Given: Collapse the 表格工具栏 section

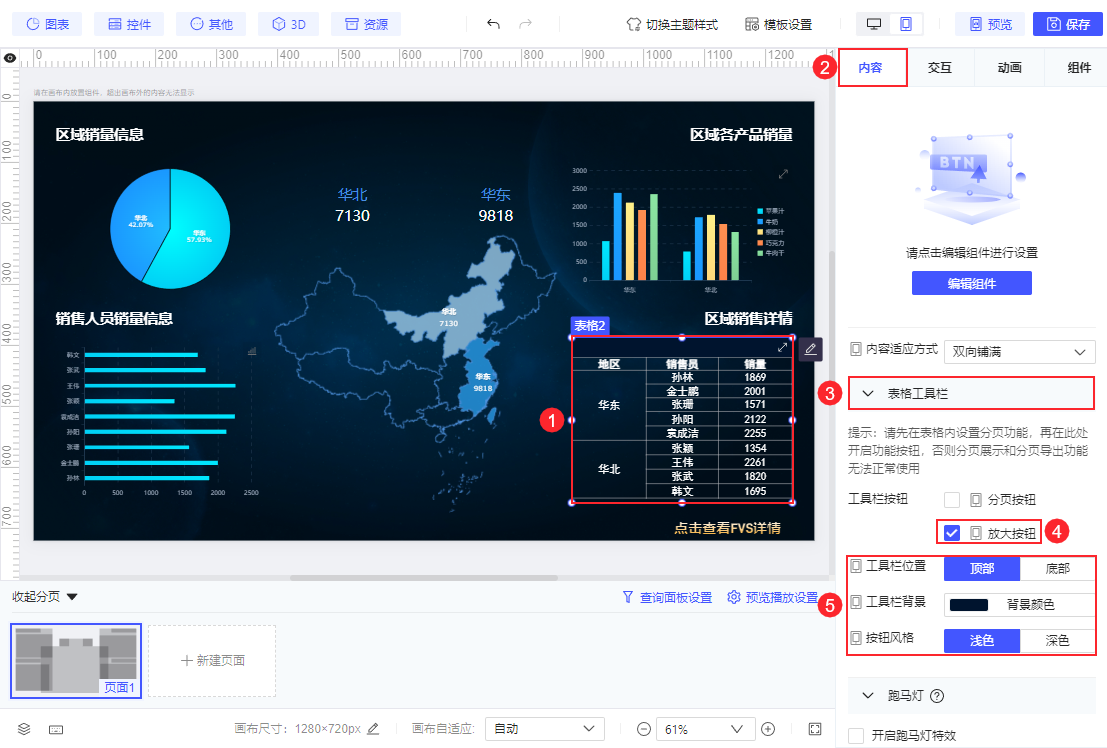Looking at the screenshot, I should 868,394.
